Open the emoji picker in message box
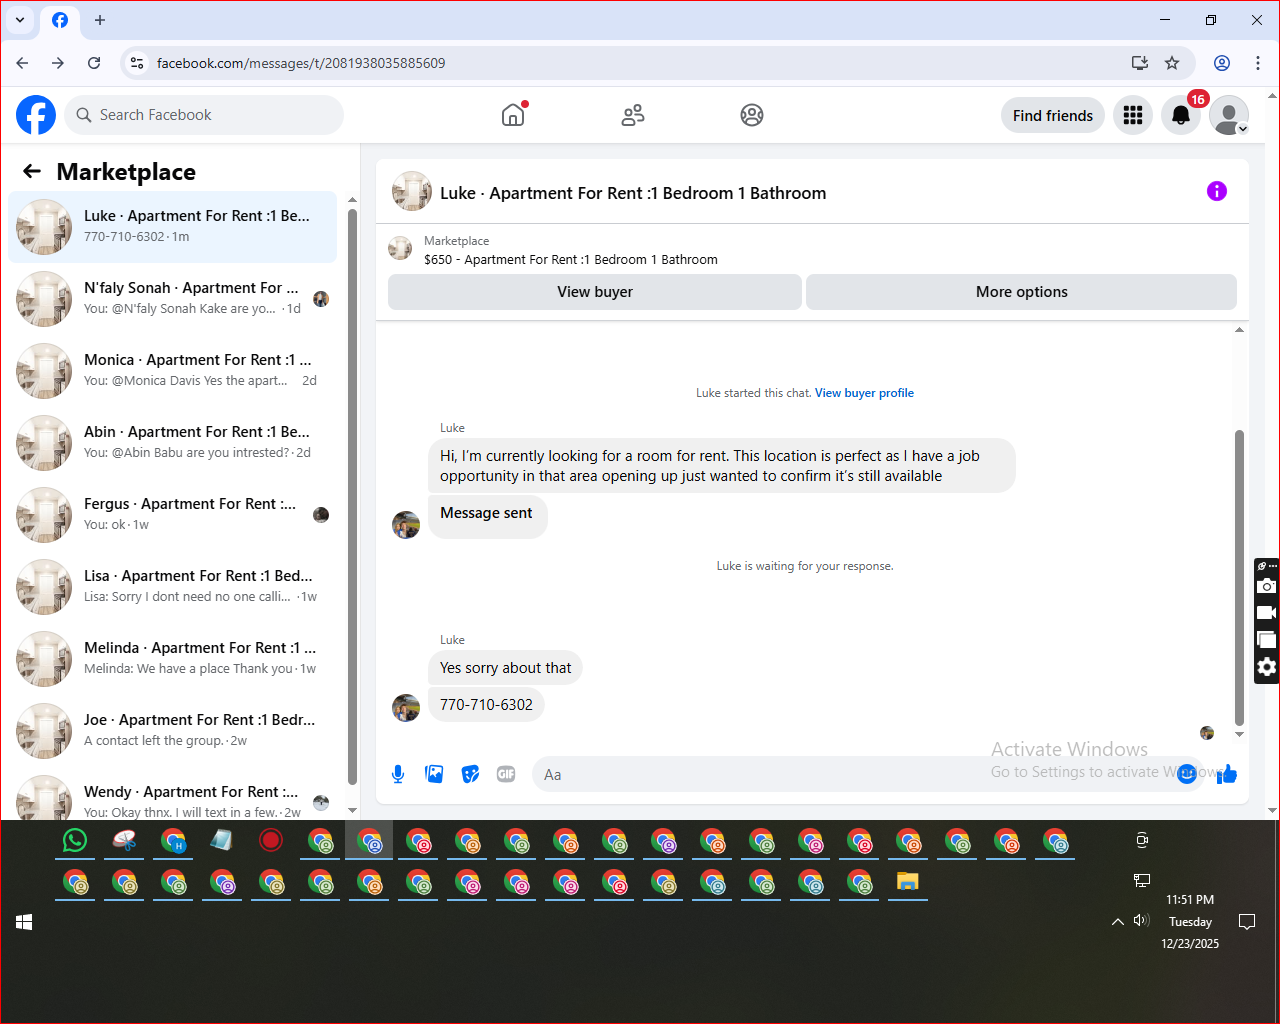The image size is (1280, 1024). point(1187,774)
